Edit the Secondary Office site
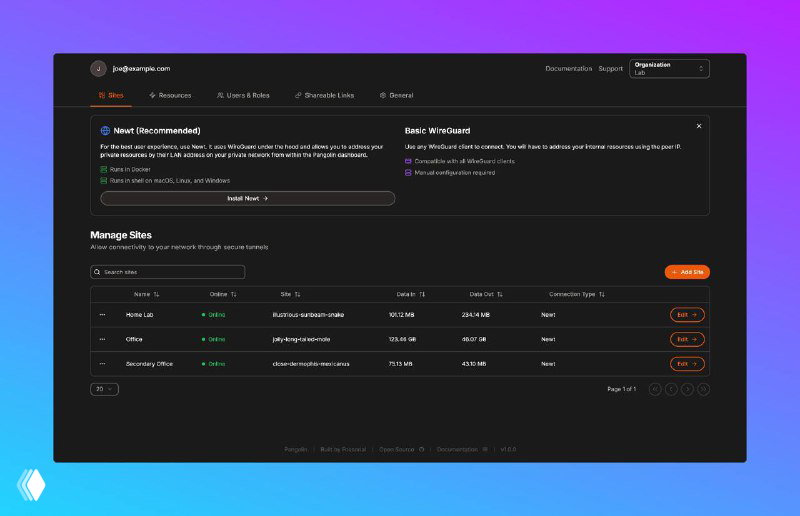Viewport: 800px width, 516px height. click(687, 364)
